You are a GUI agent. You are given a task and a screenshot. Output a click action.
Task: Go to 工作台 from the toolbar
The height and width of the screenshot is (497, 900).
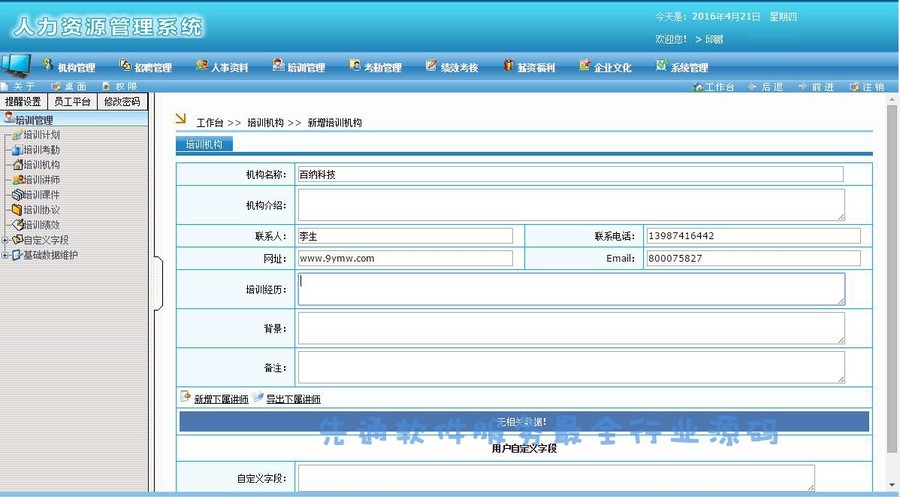(713, 87)
